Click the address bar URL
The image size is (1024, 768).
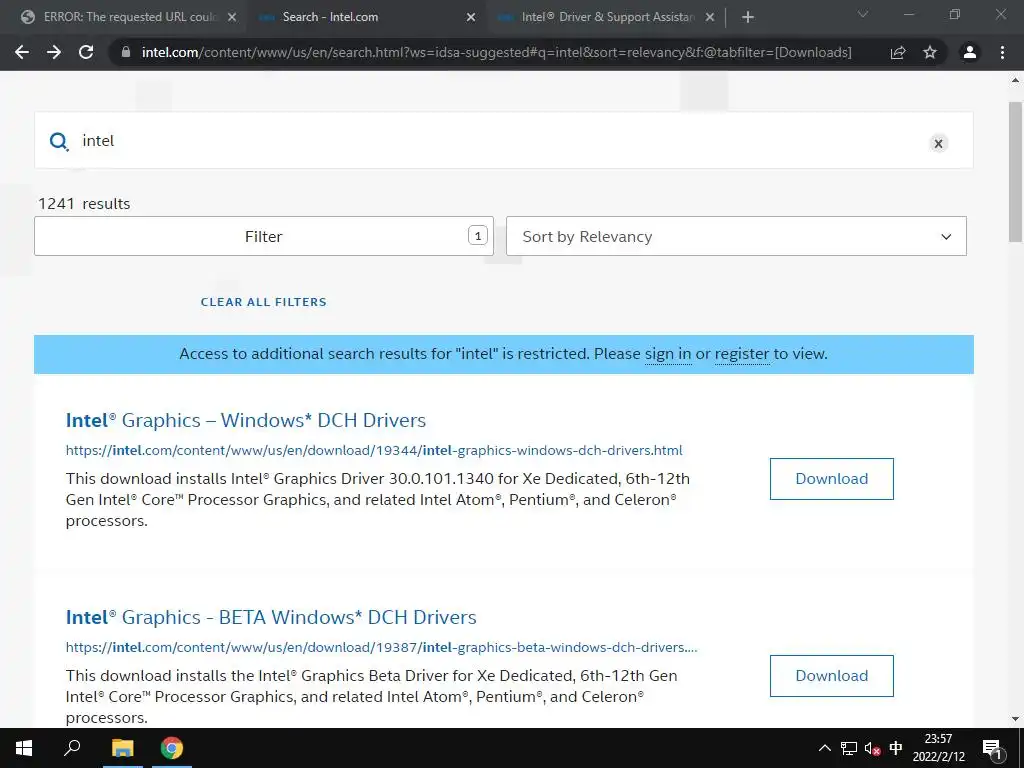(x=496, y=52)
